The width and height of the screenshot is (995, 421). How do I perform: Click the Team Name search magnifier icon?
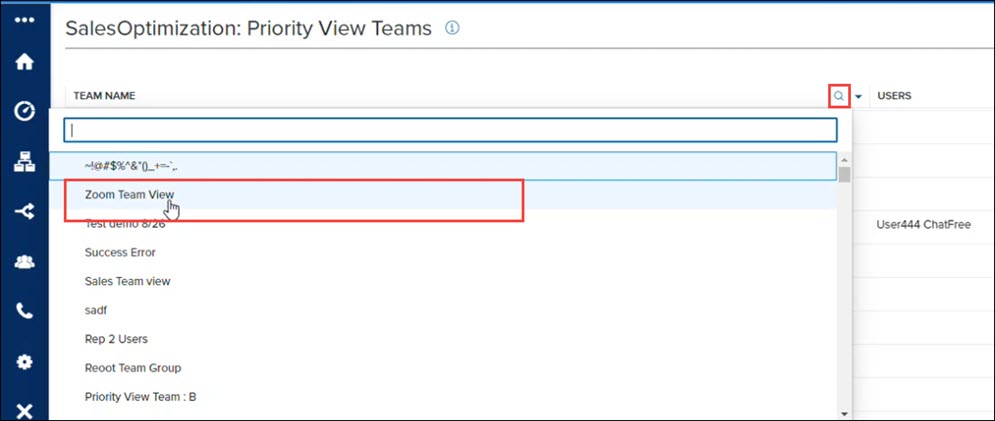click(839, 97)
